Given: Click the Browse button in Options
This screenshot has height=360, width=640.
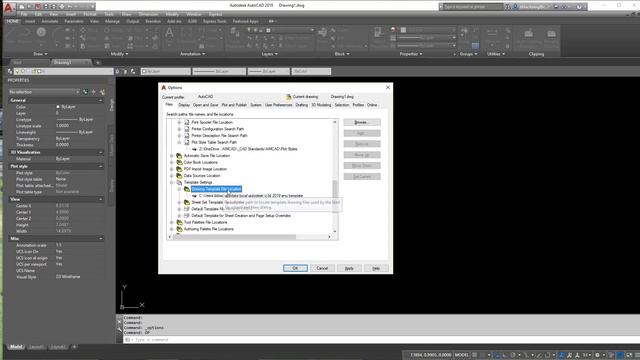Looking at the screenshot, I should click(x=362, y=122).
